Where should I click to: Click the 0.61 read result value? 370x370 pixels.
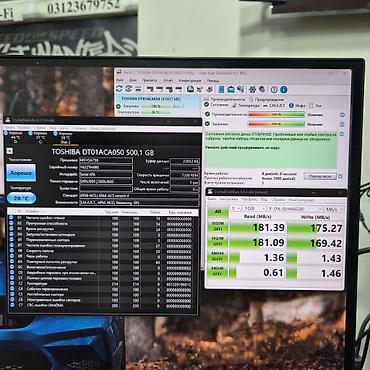273,272
